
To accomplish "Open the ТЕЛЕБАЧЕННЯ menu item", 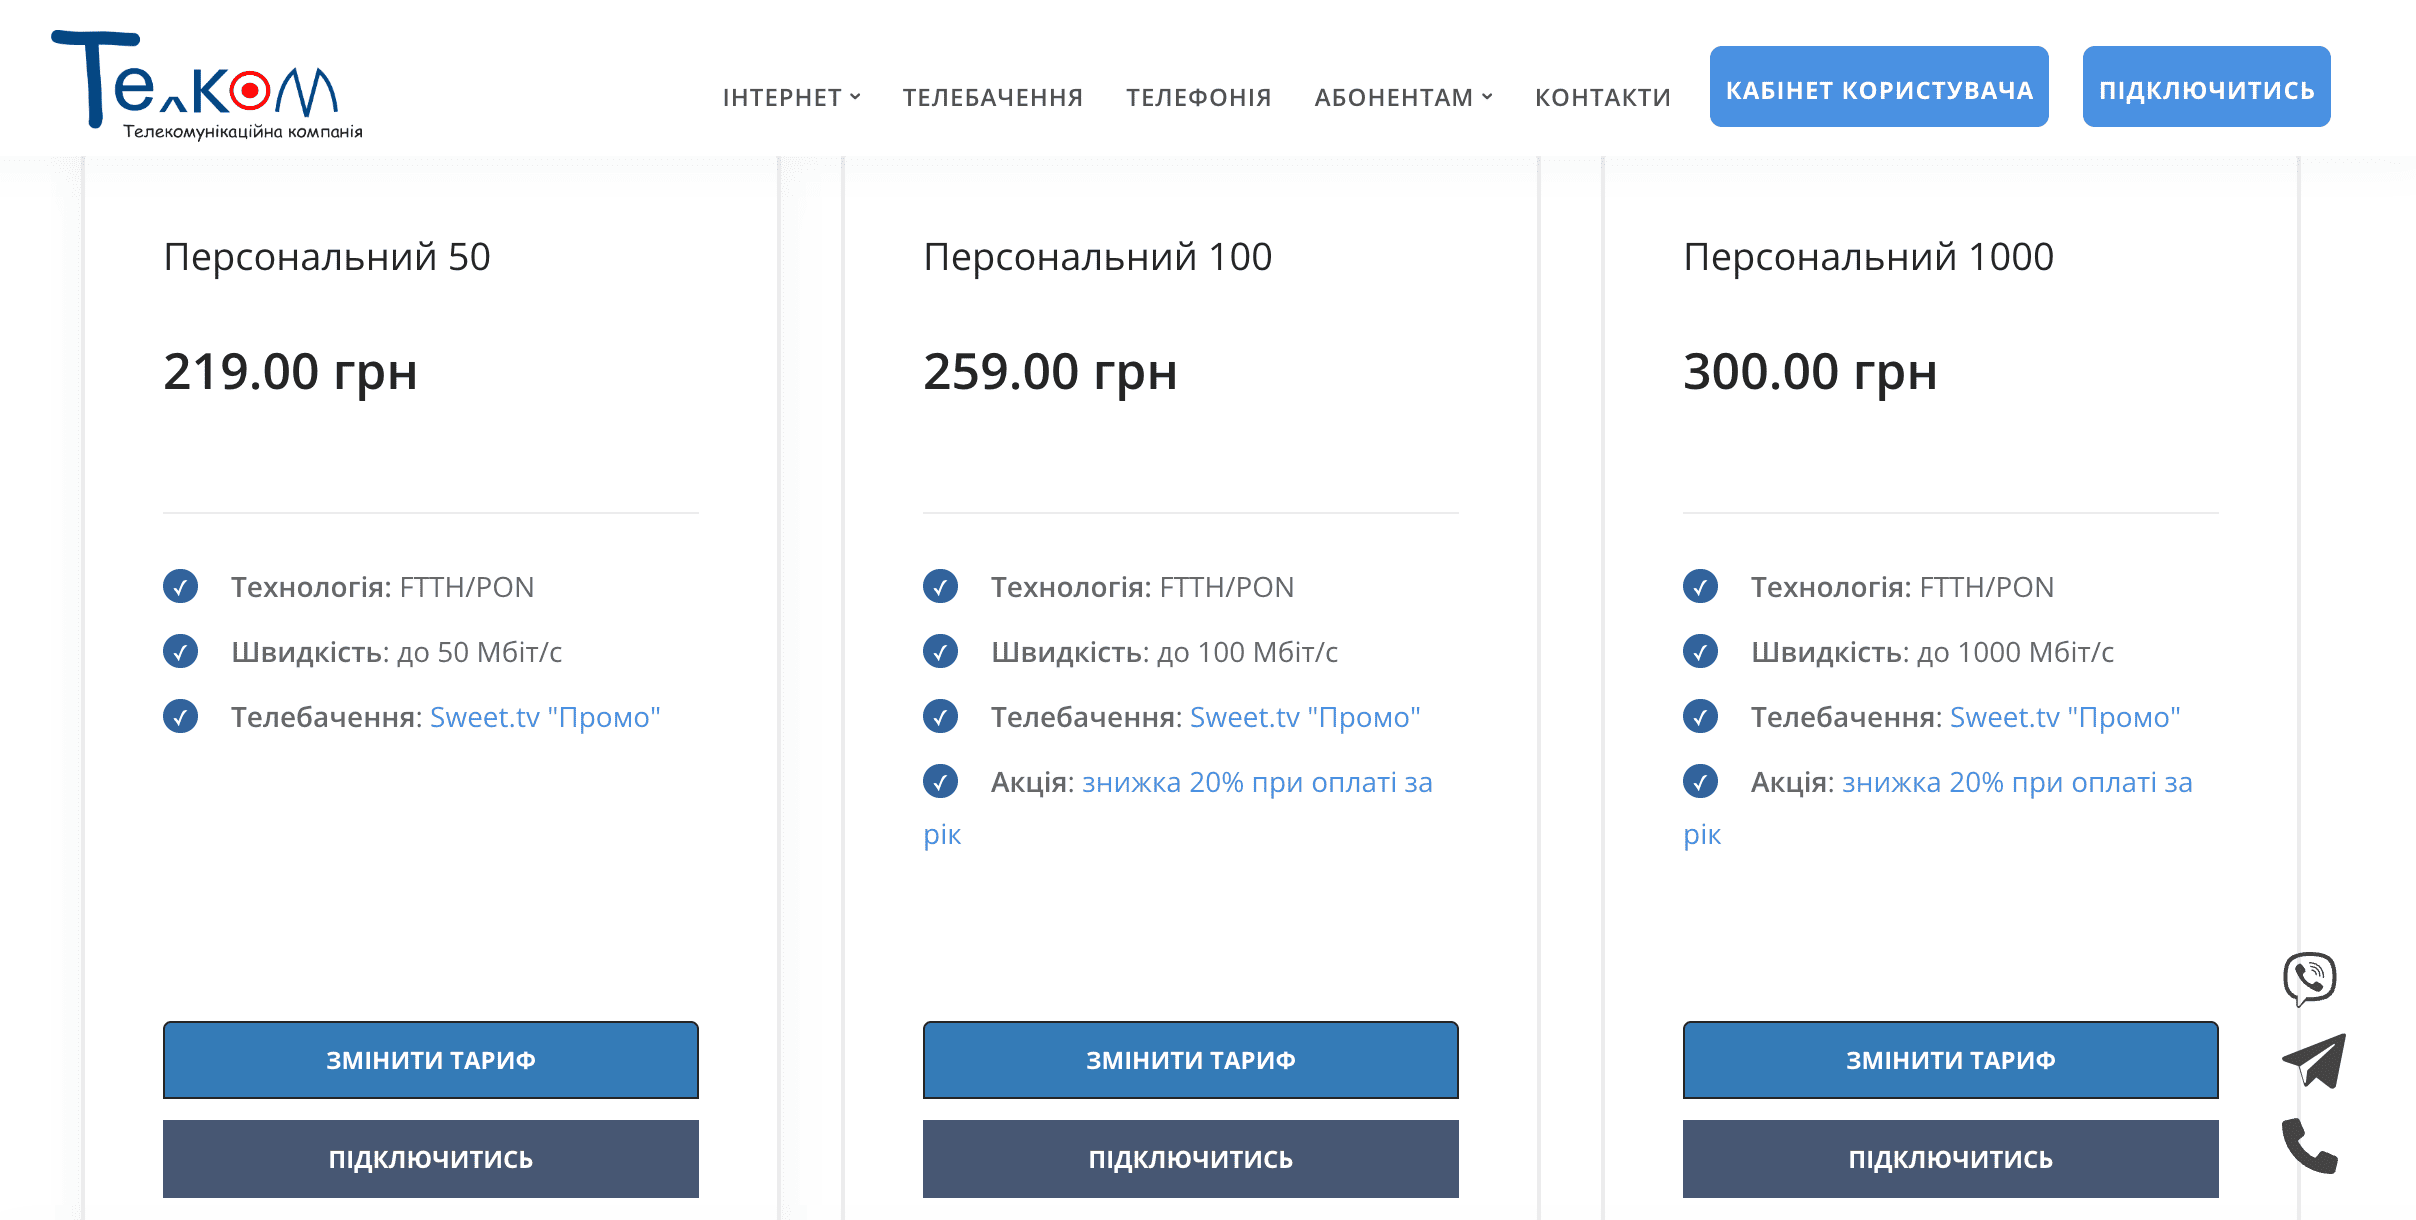I will pos(993,98).
